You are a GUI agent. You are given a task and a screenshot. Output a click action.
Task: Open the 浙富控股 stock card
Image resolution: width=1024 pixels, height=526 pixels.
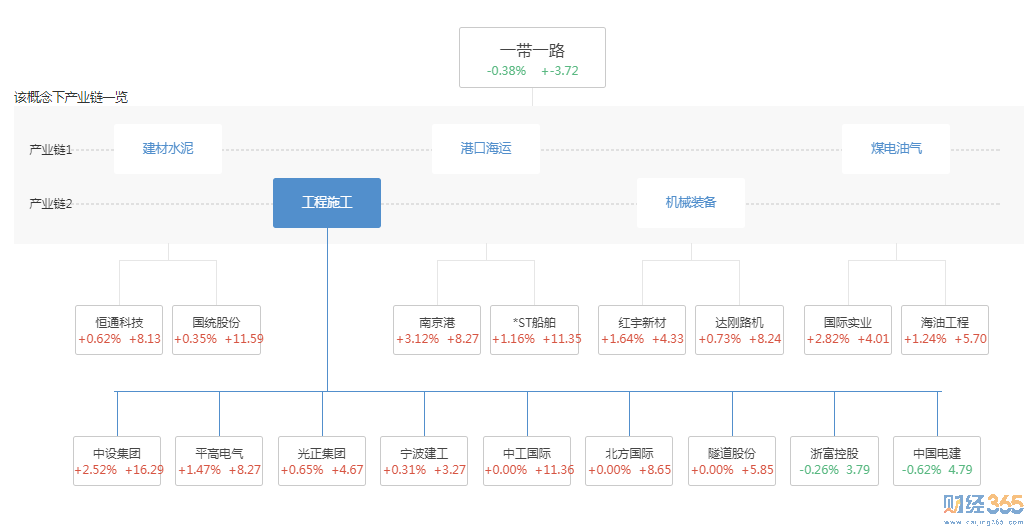pos(834,461)
